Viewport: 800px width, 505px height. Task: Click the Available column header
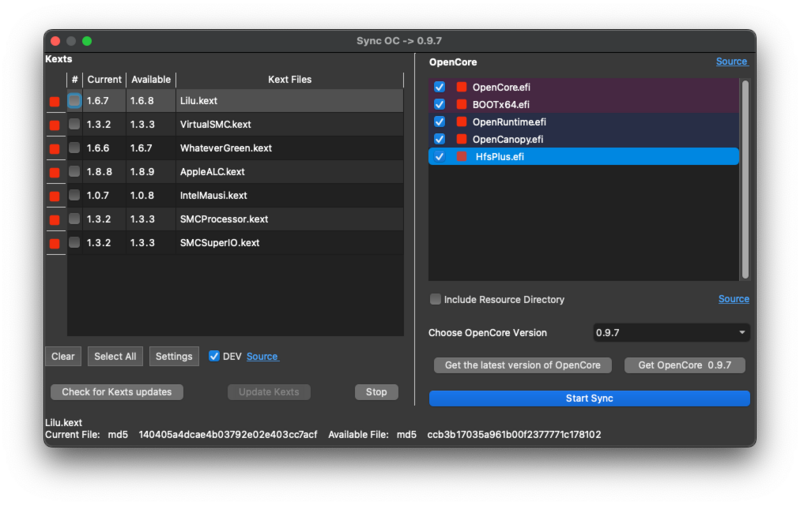pos(151,80)
